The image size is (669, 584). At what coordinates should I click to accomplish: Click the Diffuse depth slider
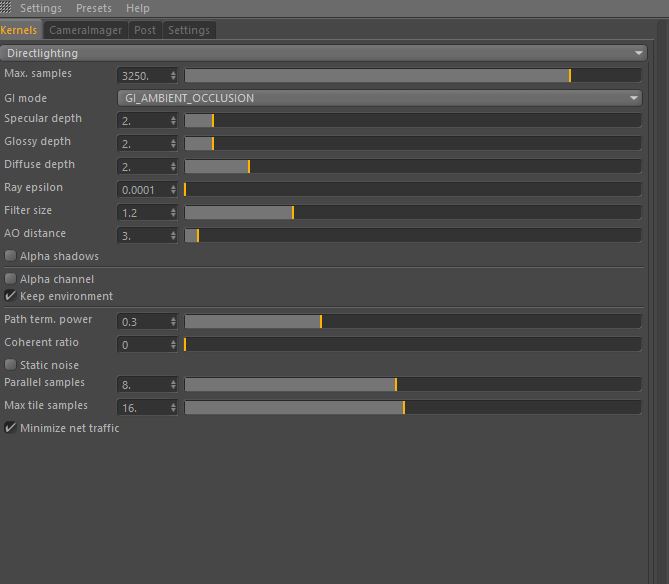pos(413,167)
